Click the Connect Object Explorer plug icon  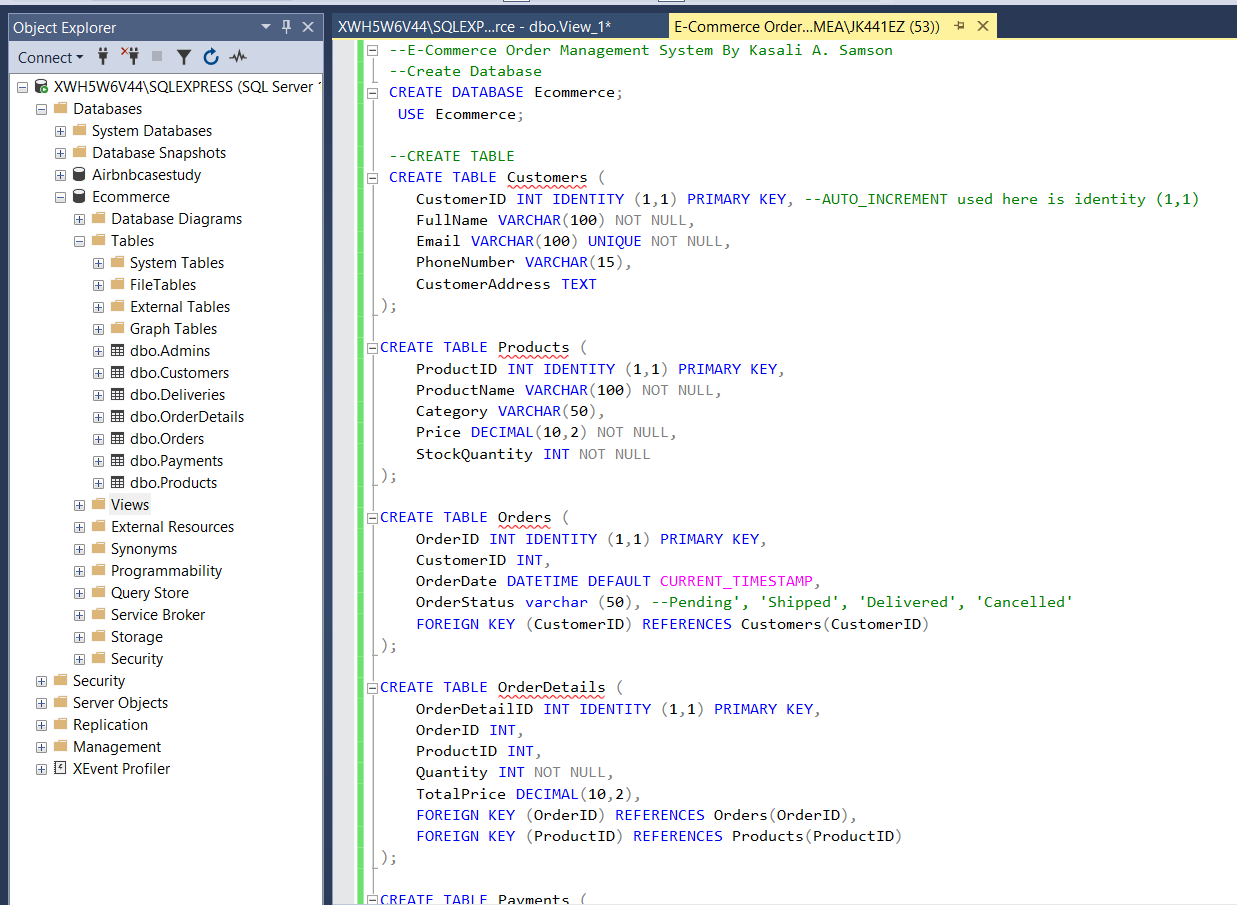click(x=103, y=57)
